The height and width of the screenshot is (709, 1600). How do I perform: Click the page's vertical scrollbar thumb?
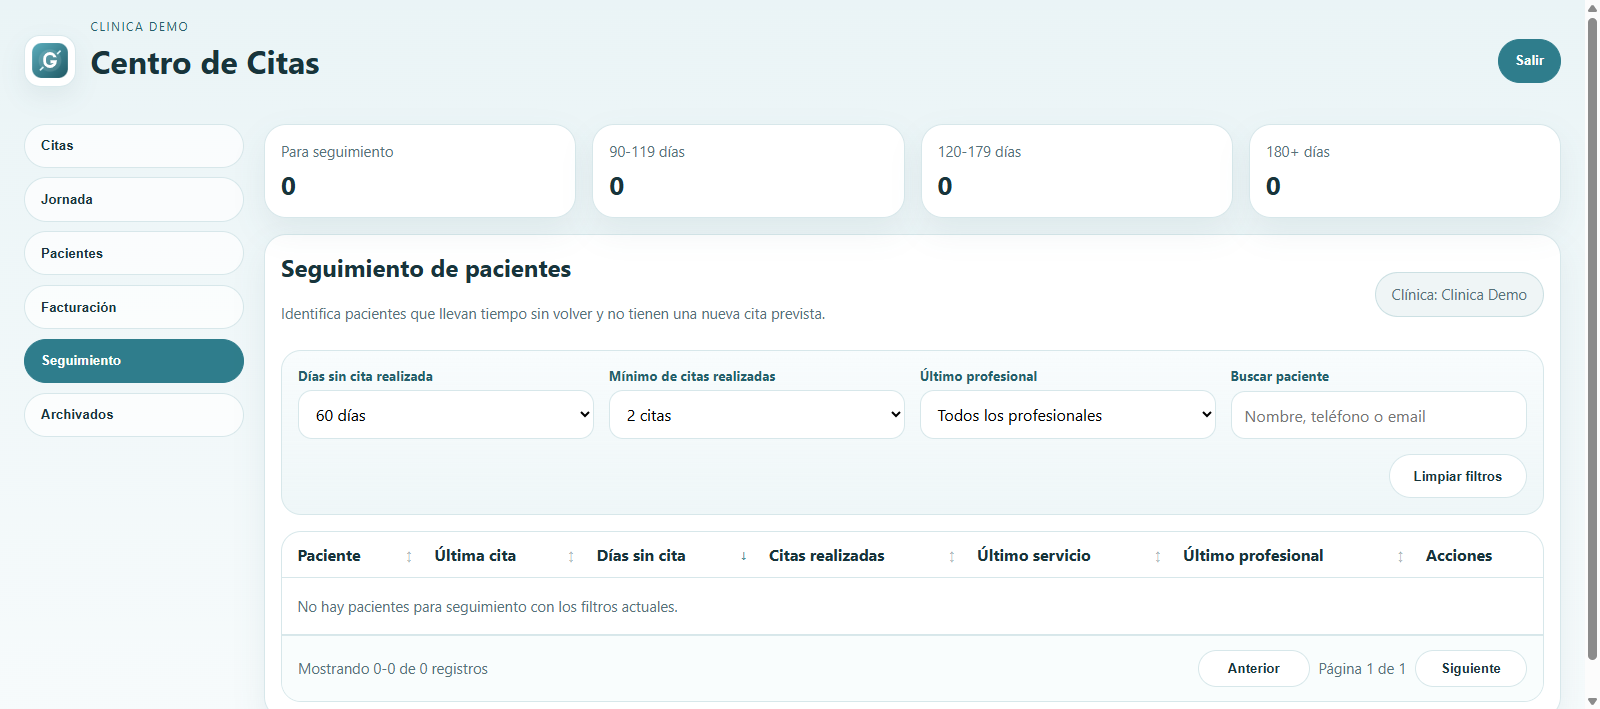click(1593, 338)
